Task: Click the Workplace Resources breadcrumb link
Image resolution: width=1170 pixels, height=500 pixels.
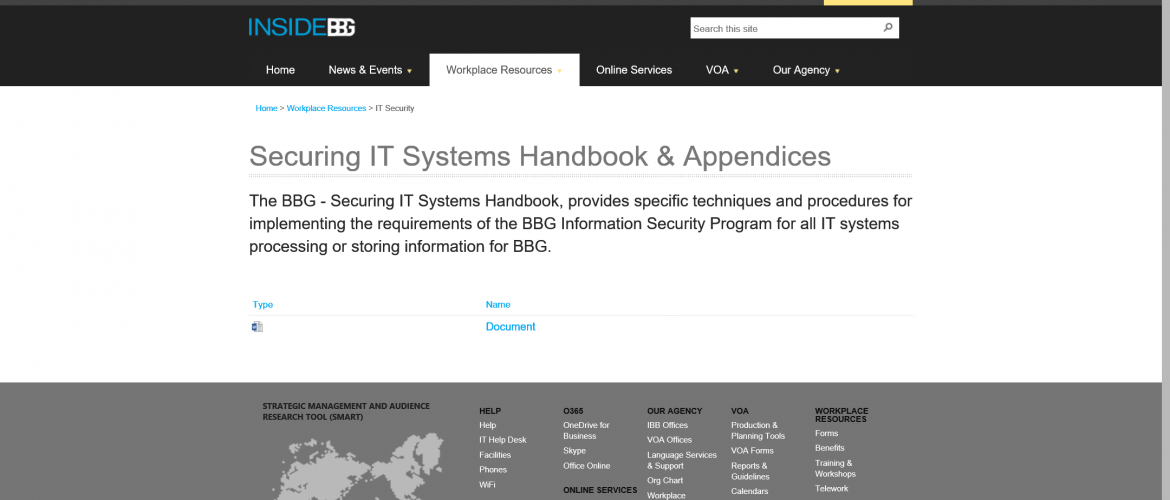Action: pos(326,108)
